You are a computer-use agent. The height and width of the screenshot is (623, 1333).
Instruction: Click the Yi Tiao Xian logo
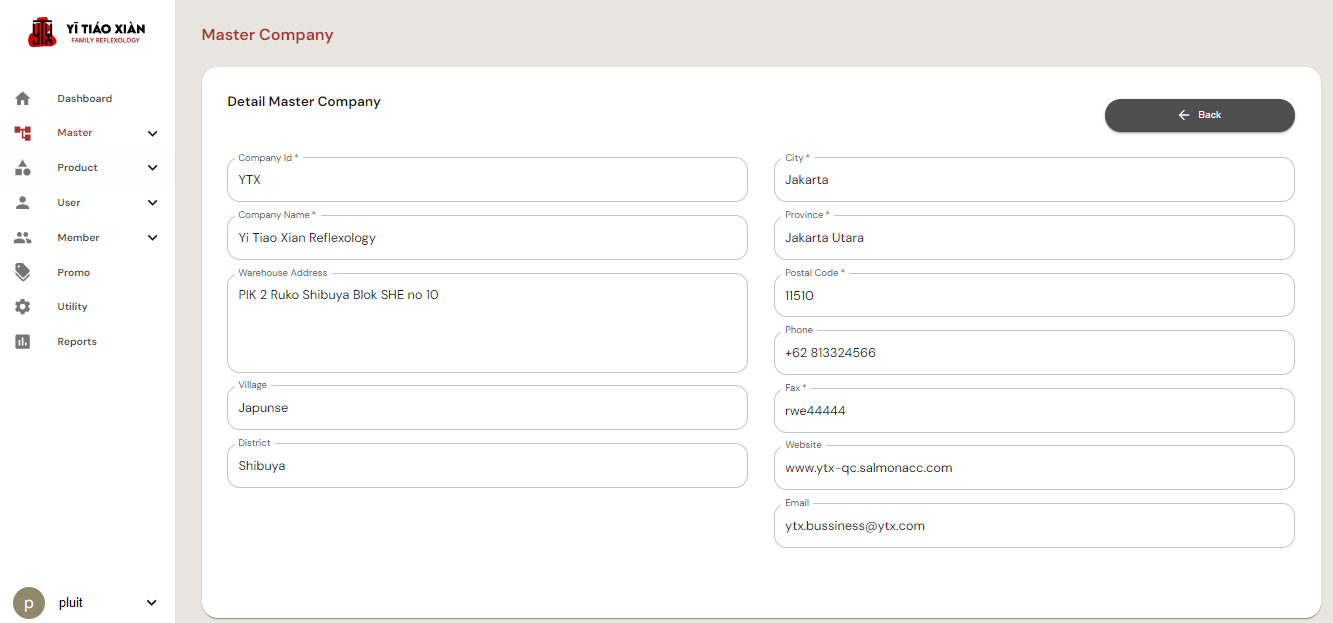(x=86, y=33)
